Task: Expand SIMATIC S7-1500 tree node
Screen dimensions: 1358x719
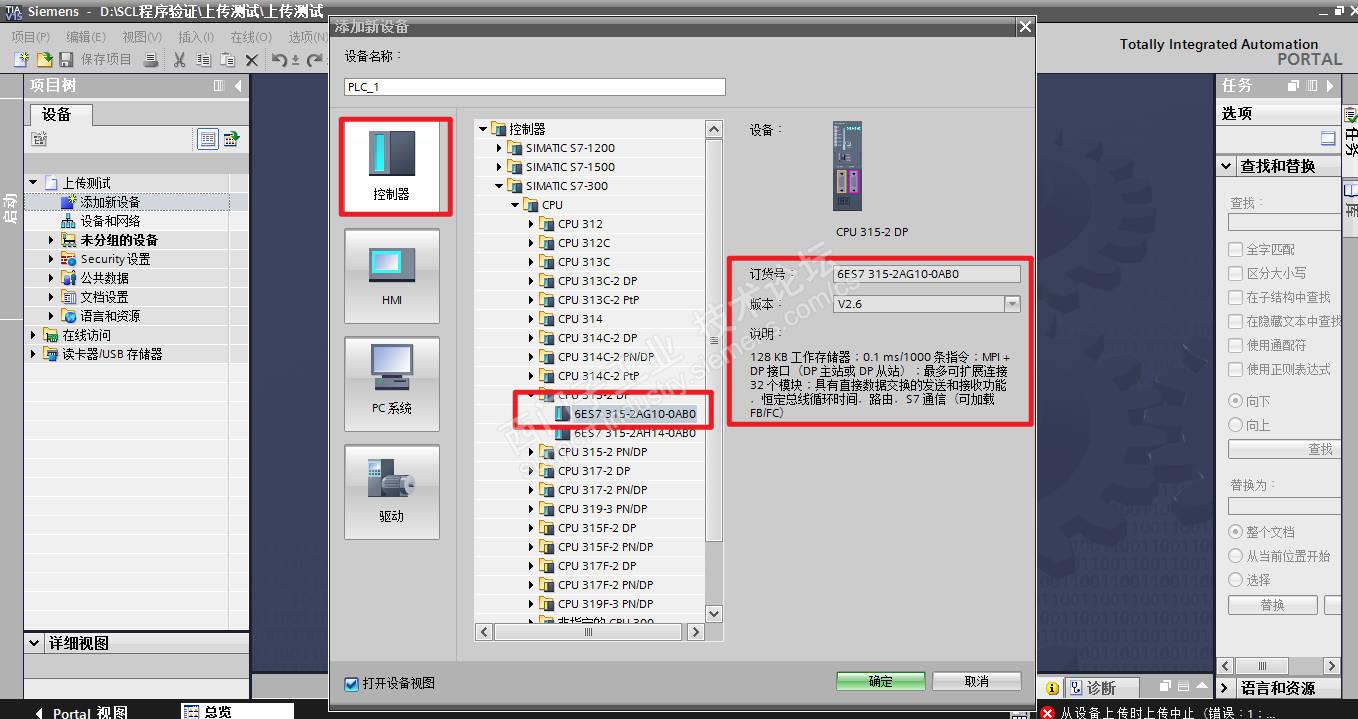Action: 499,167
